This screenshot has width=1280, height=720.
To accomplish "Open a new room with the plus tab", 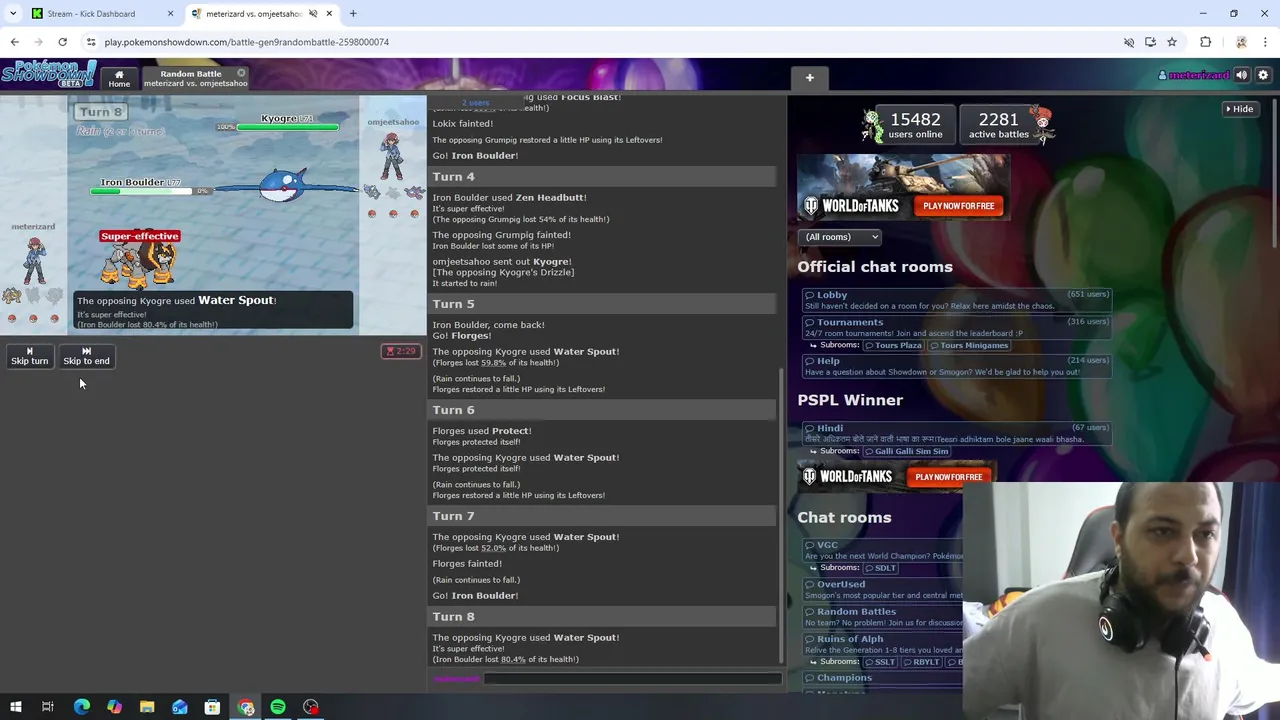I will coord(810,77).
